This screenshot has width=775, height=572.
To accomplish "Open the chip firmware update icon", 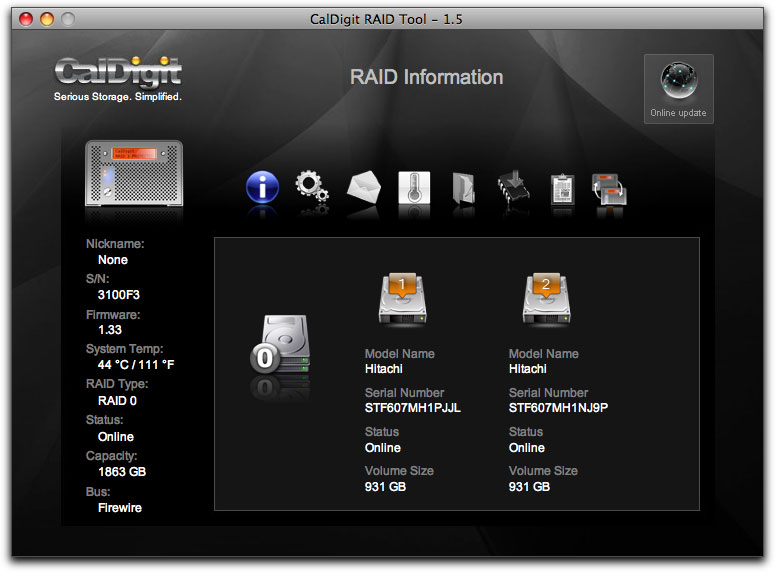I will (x=514, y=186).
